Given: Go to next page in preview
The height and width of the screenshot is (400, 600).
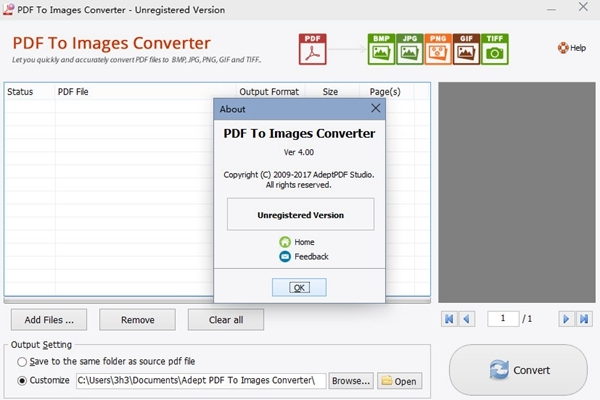Looking at the screenshot, I should click(566, 319).
